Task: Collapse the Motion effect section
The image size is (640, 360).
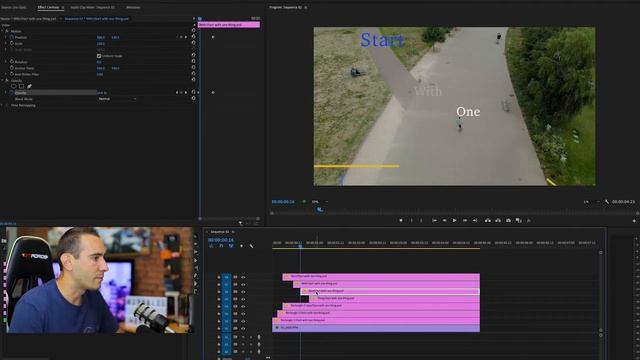Action: [2, 31]
